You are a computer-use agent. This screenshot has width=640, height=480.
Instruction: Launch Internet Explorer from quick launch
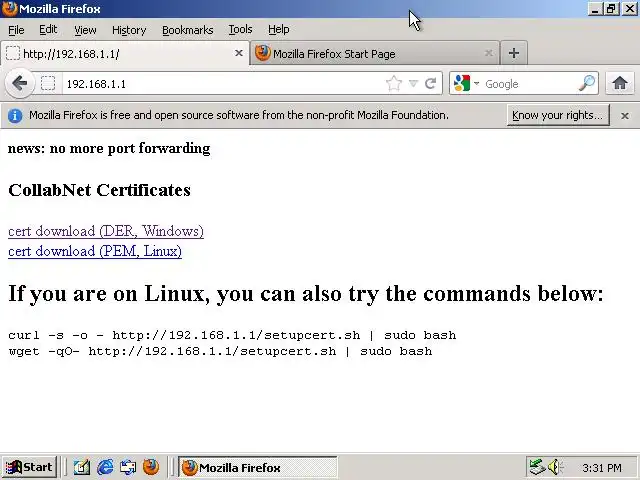105,467
